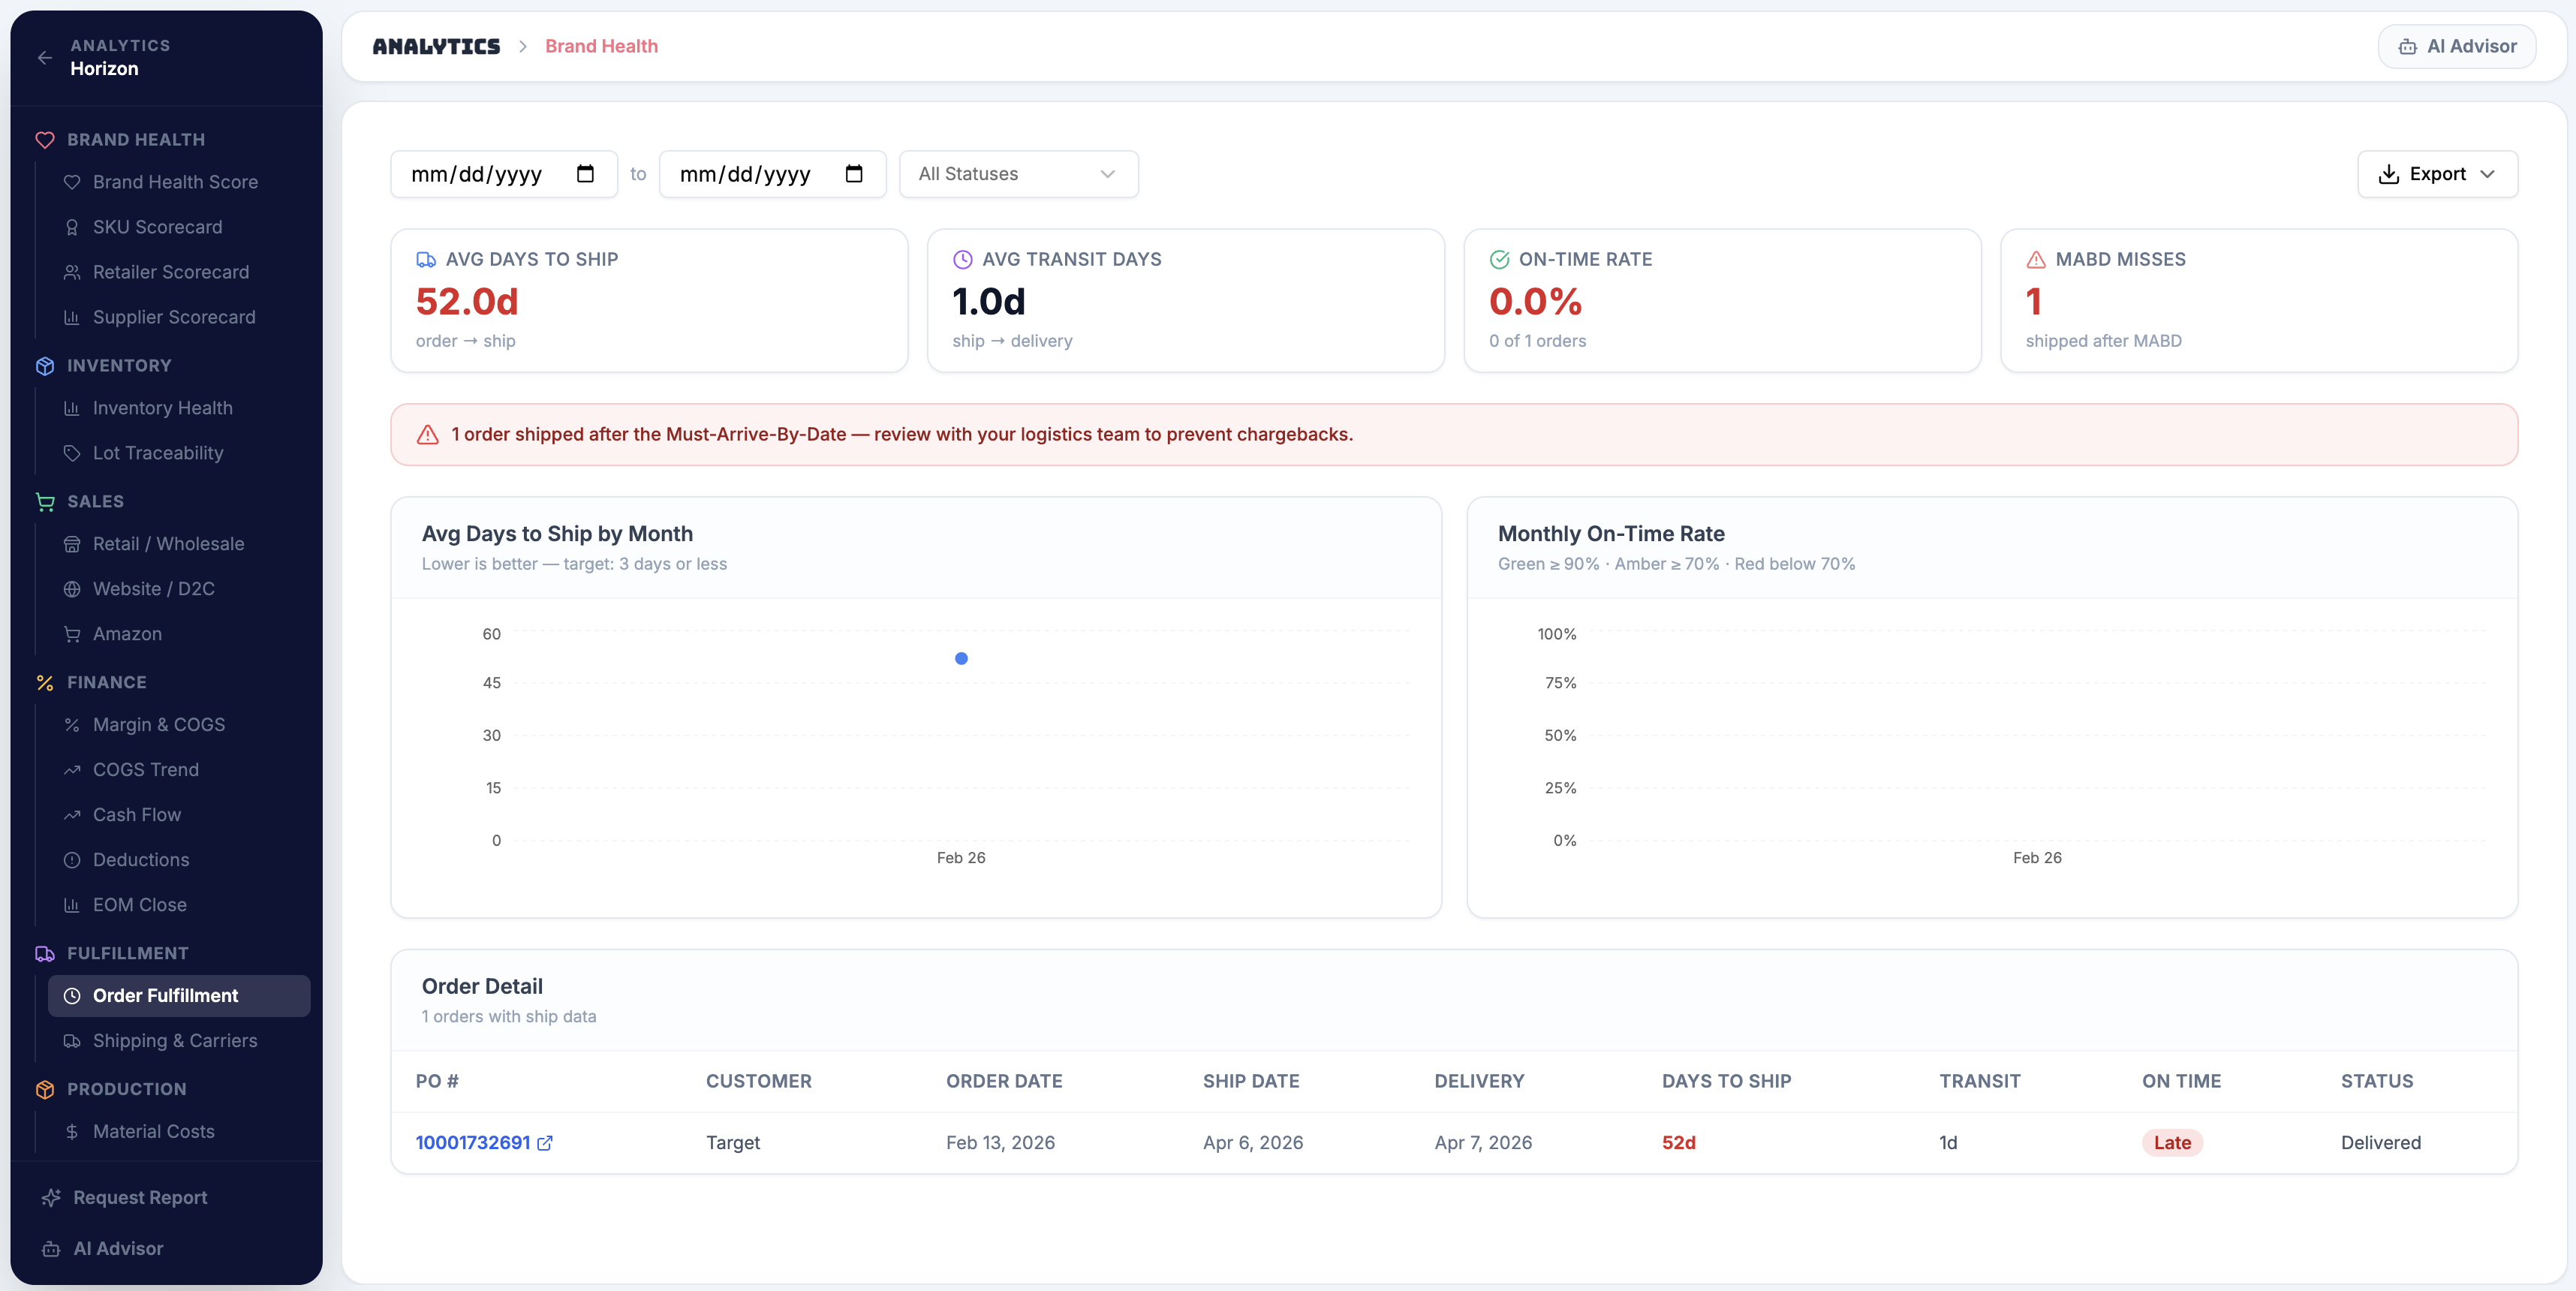Click the Inventory cube section icon
The image size is (2576, 1291).
point(45,366)
